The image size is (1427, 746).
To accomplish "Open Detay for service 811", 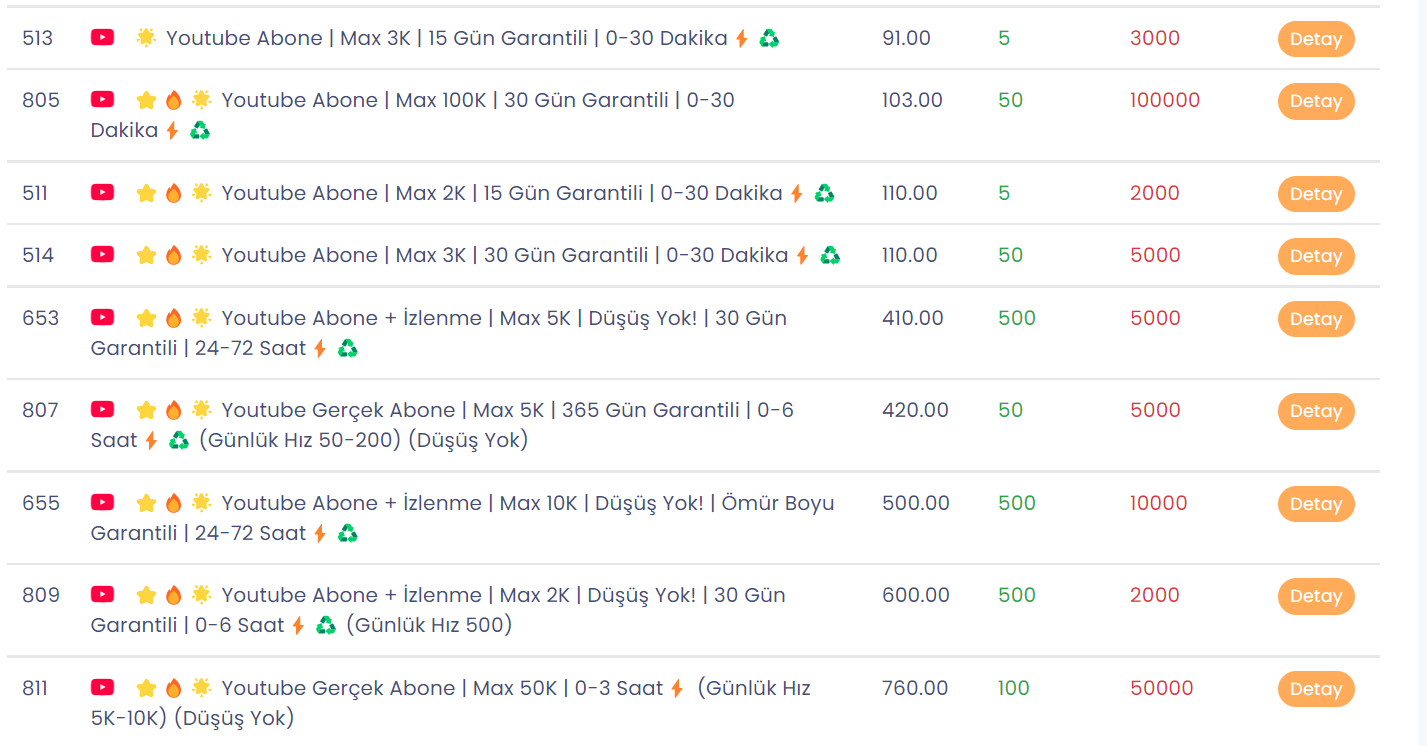I will point(1316,689).
